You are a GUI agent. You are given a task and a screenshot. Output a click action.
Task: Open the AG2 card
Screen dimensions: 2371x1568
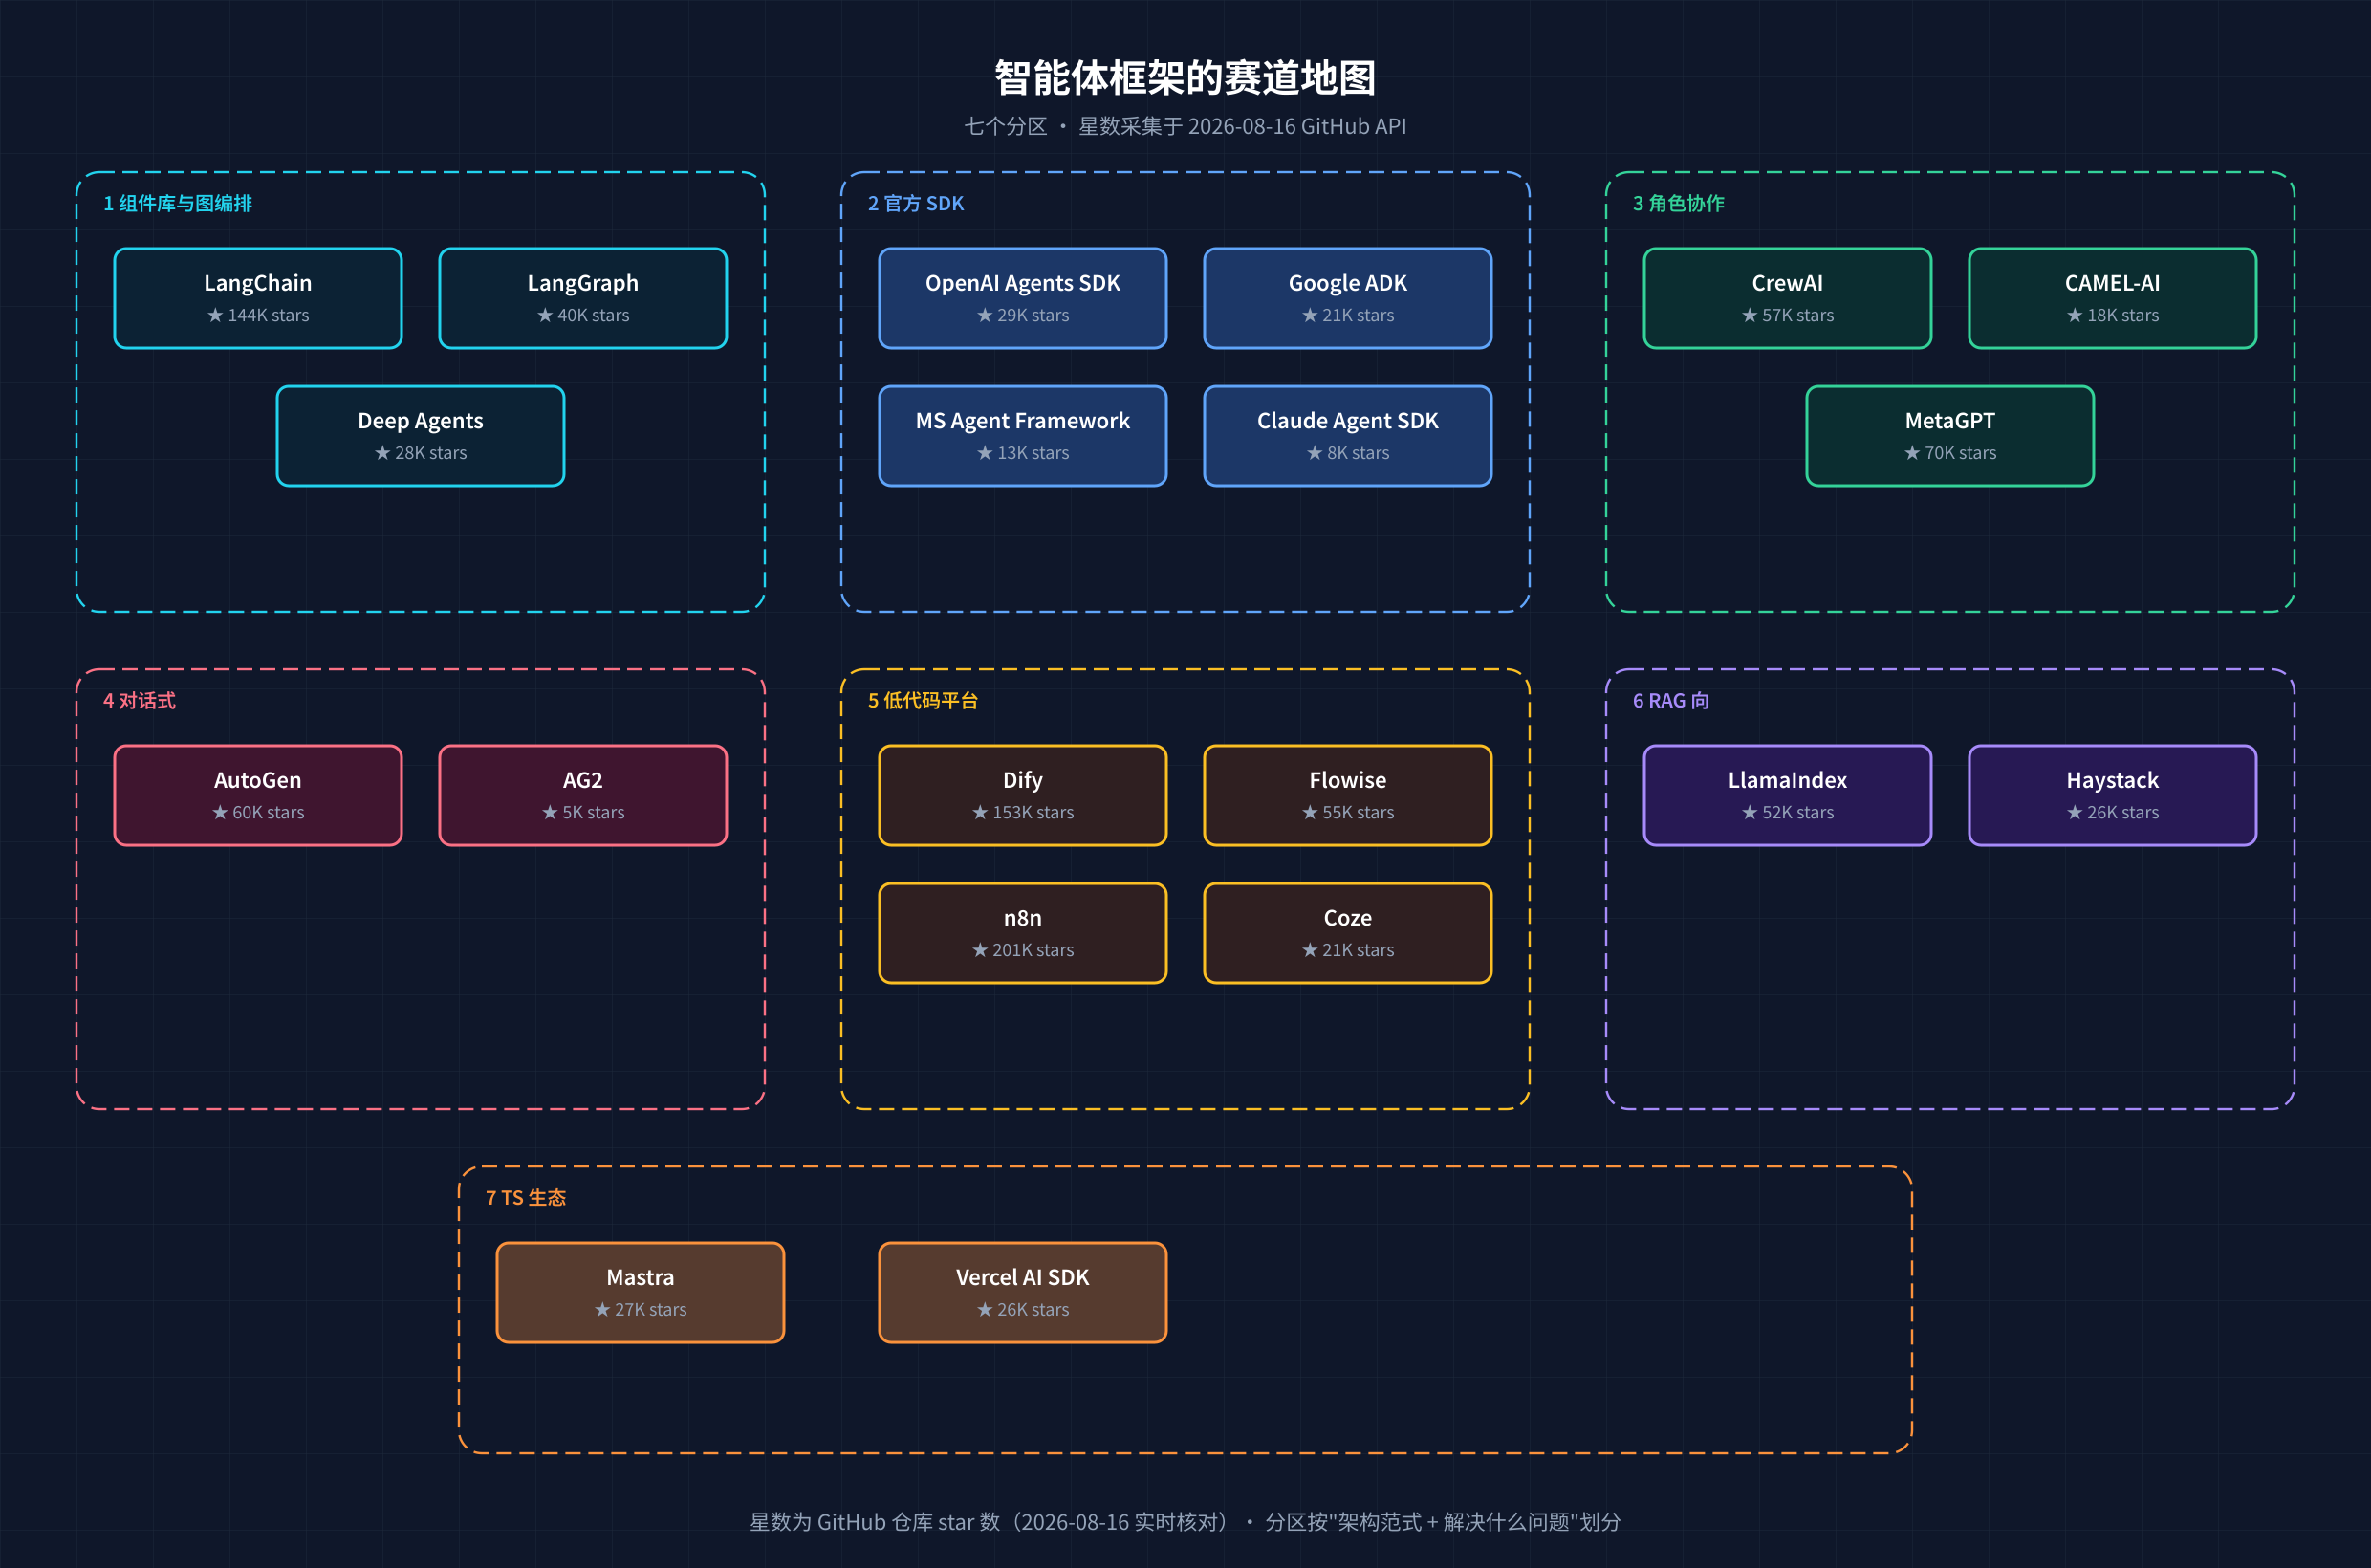point(583,795)
